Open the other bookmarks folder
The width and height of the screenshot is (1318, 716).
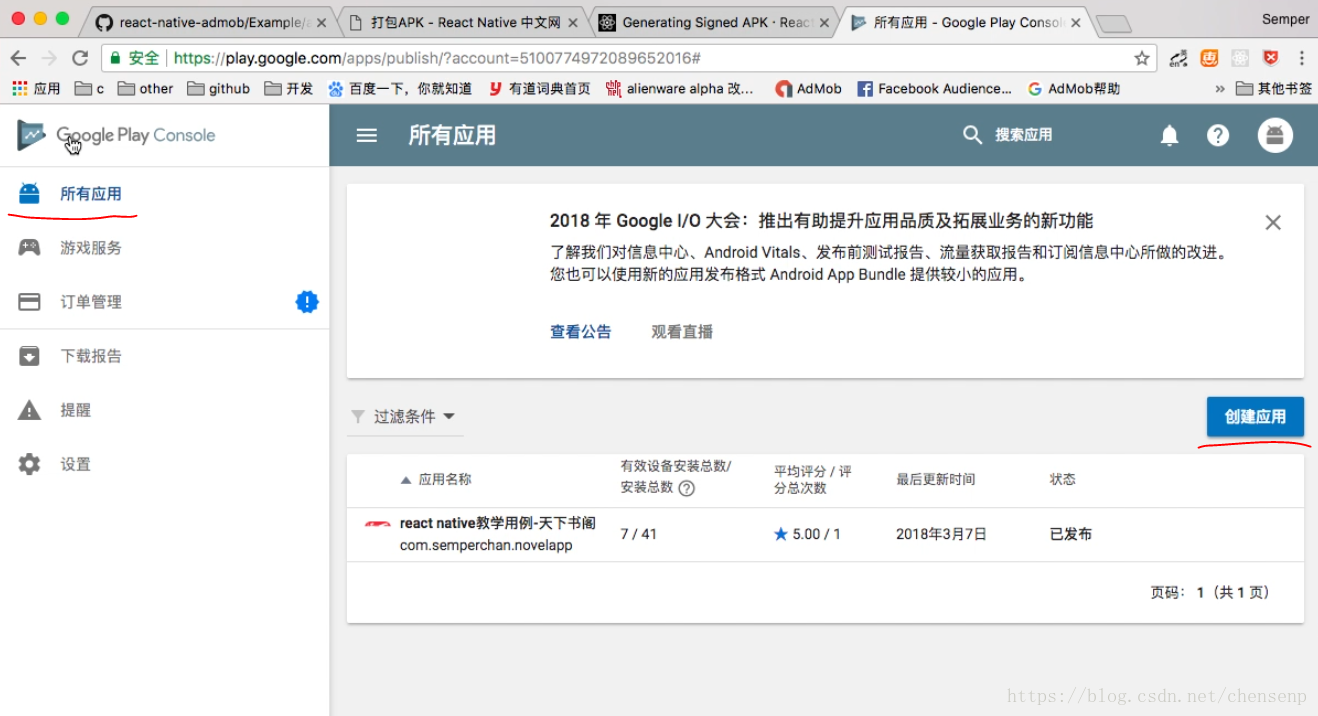tap(145, 89)
